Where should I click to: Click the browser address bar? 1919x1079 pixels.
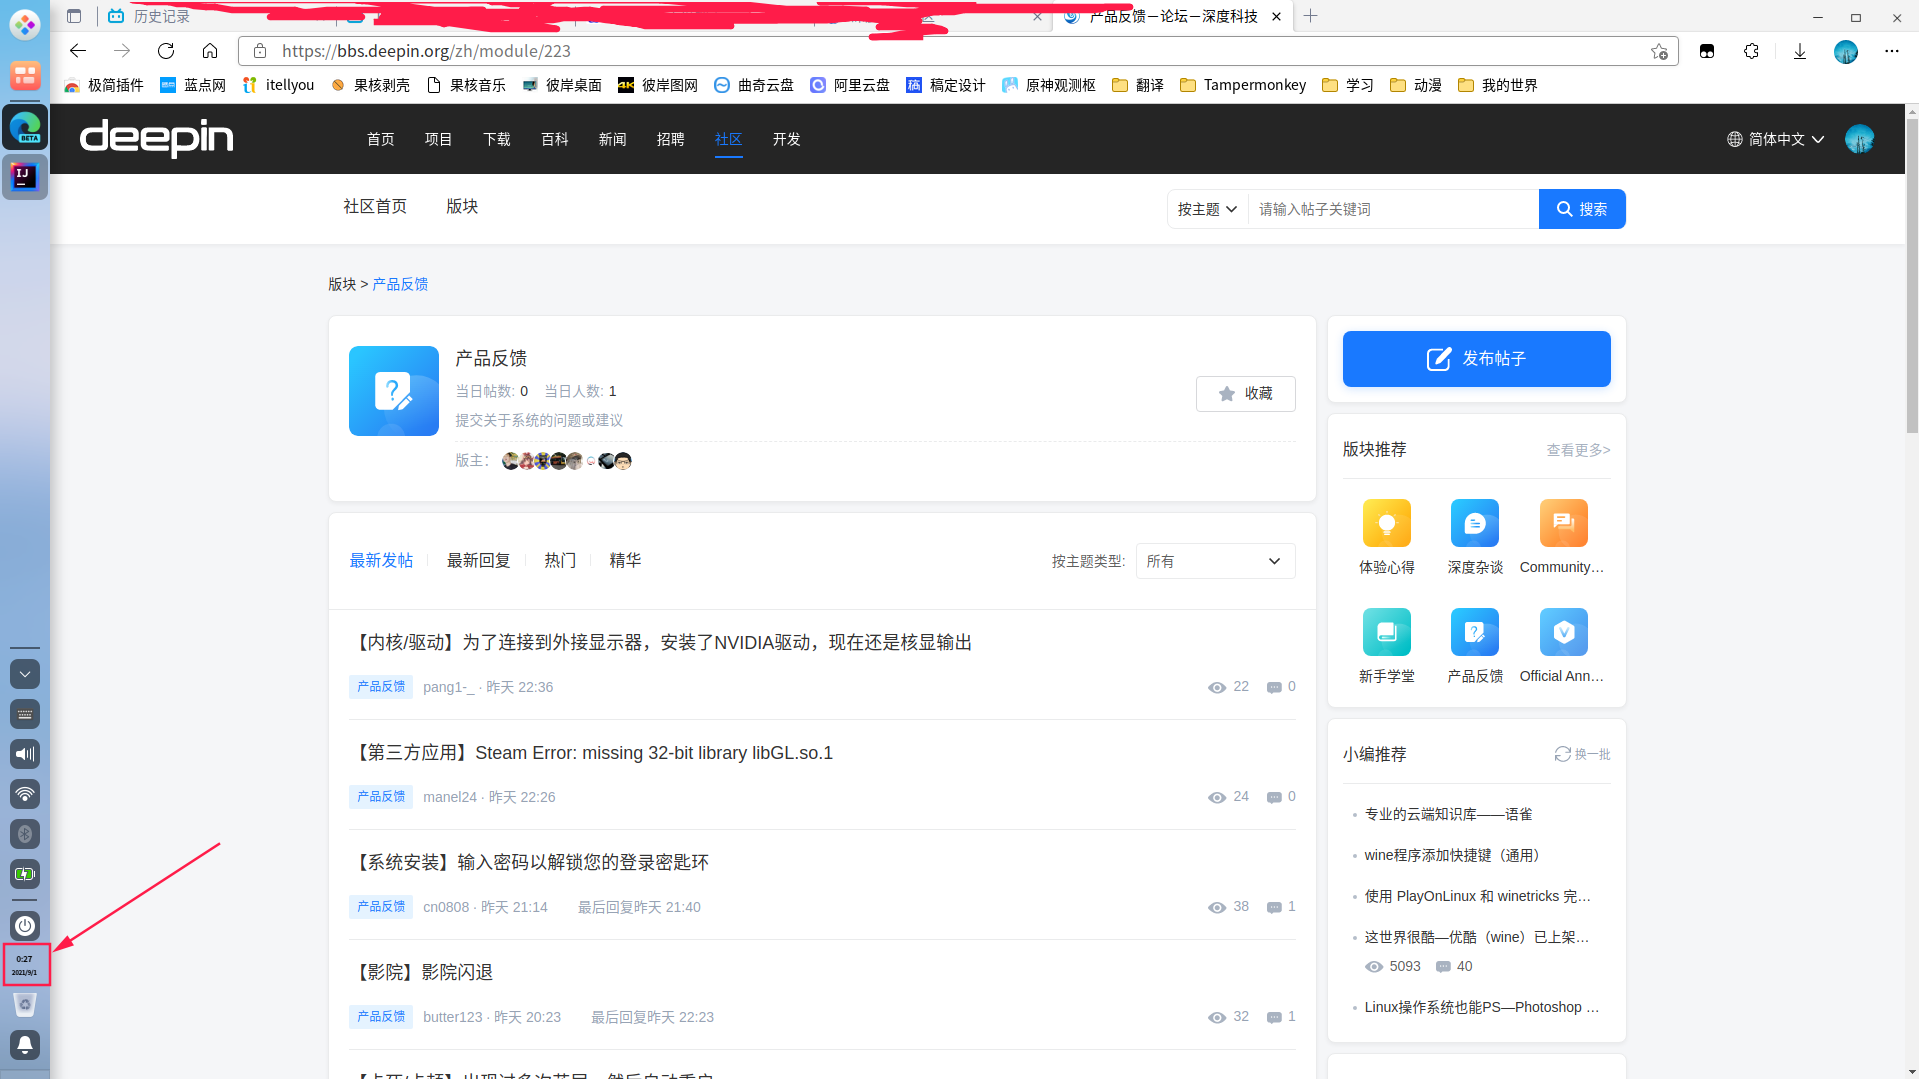coord(958,51)
